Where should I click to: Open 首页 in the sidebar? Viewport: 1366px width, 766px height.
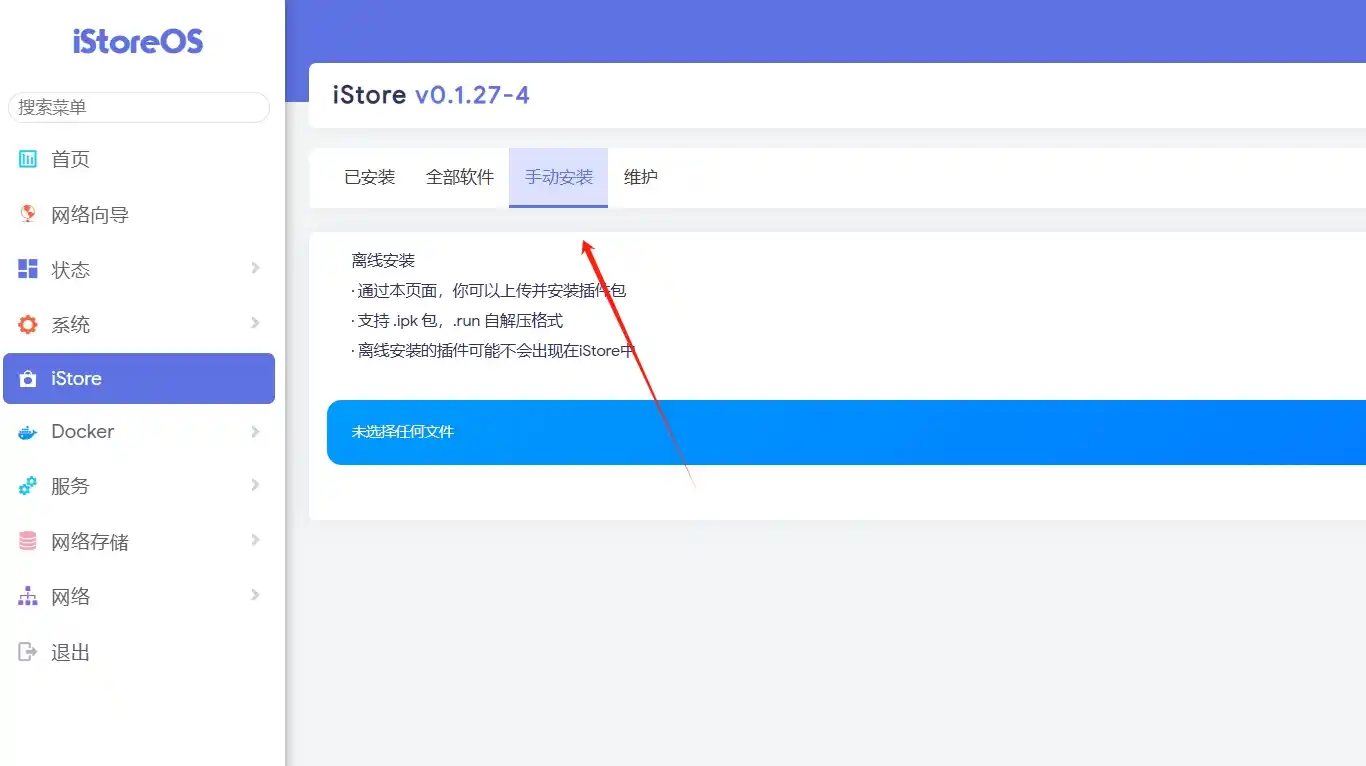tap(71, 159)
